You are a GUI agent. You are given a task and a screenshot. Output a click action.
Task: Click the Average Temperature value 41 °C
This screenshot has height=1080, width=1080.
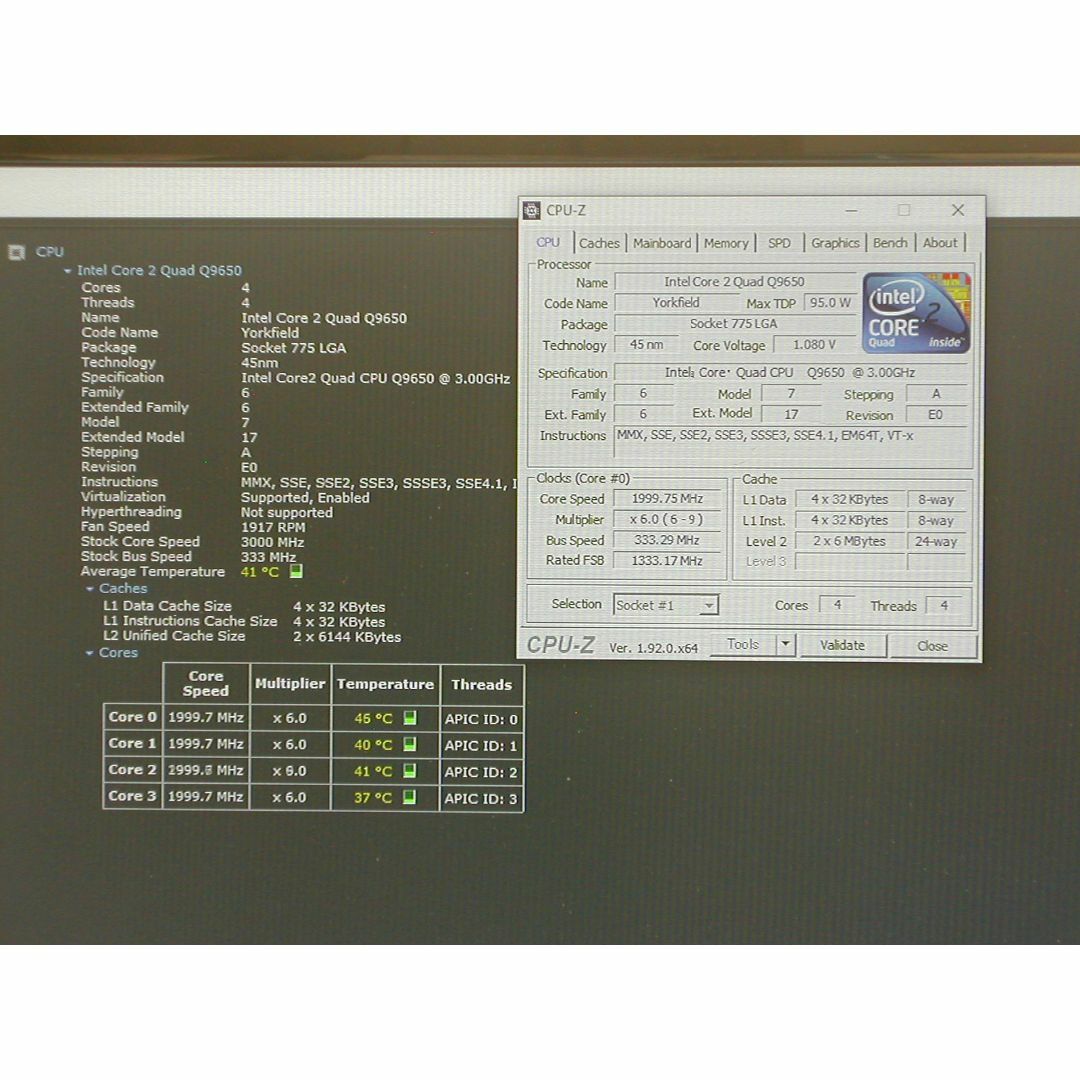(x=260, y=572)
